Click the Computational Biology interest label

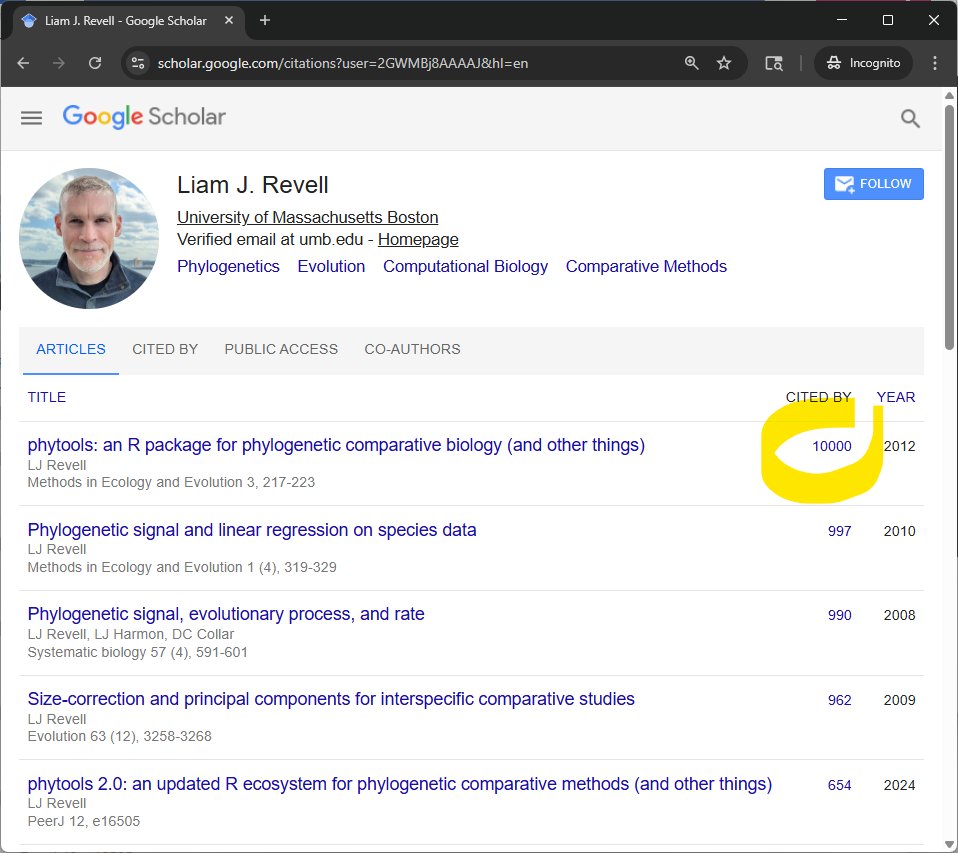click(x=466, y=266)
